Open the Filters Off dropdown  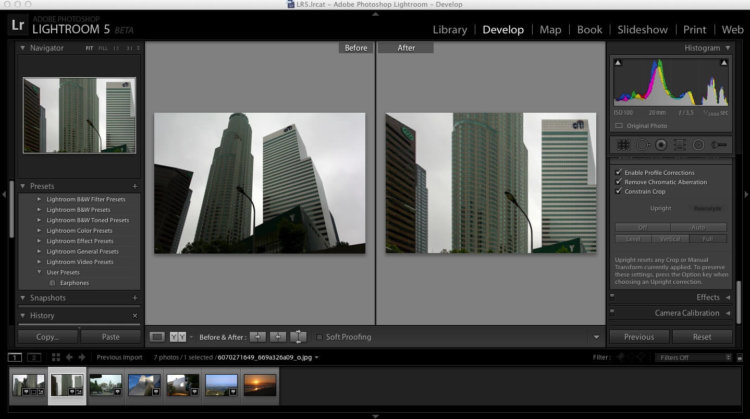694,357
